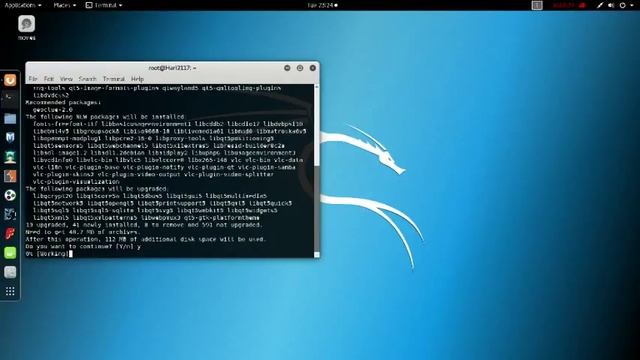Click 'The following NEW packages' line
The width and height of the screenshot is (640, 360).
pos(105,117)
